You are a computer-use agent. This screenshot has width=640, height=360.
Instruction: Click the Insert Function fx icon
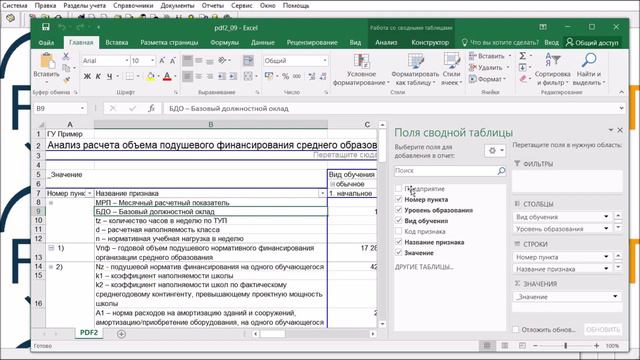pyautogui.click(x=151, y=108)
